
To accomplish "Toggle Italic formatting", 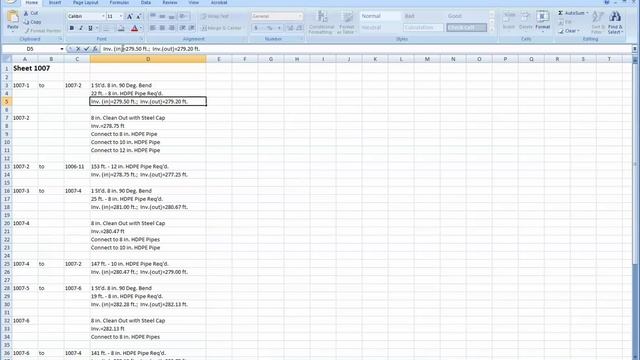I will (81, 28).
